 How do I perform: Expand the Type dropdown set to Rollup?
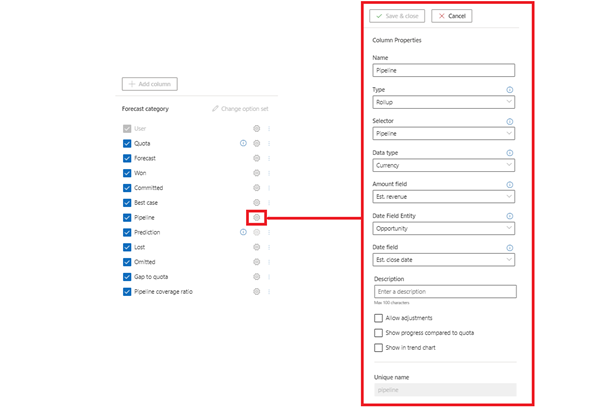[444, 102]
